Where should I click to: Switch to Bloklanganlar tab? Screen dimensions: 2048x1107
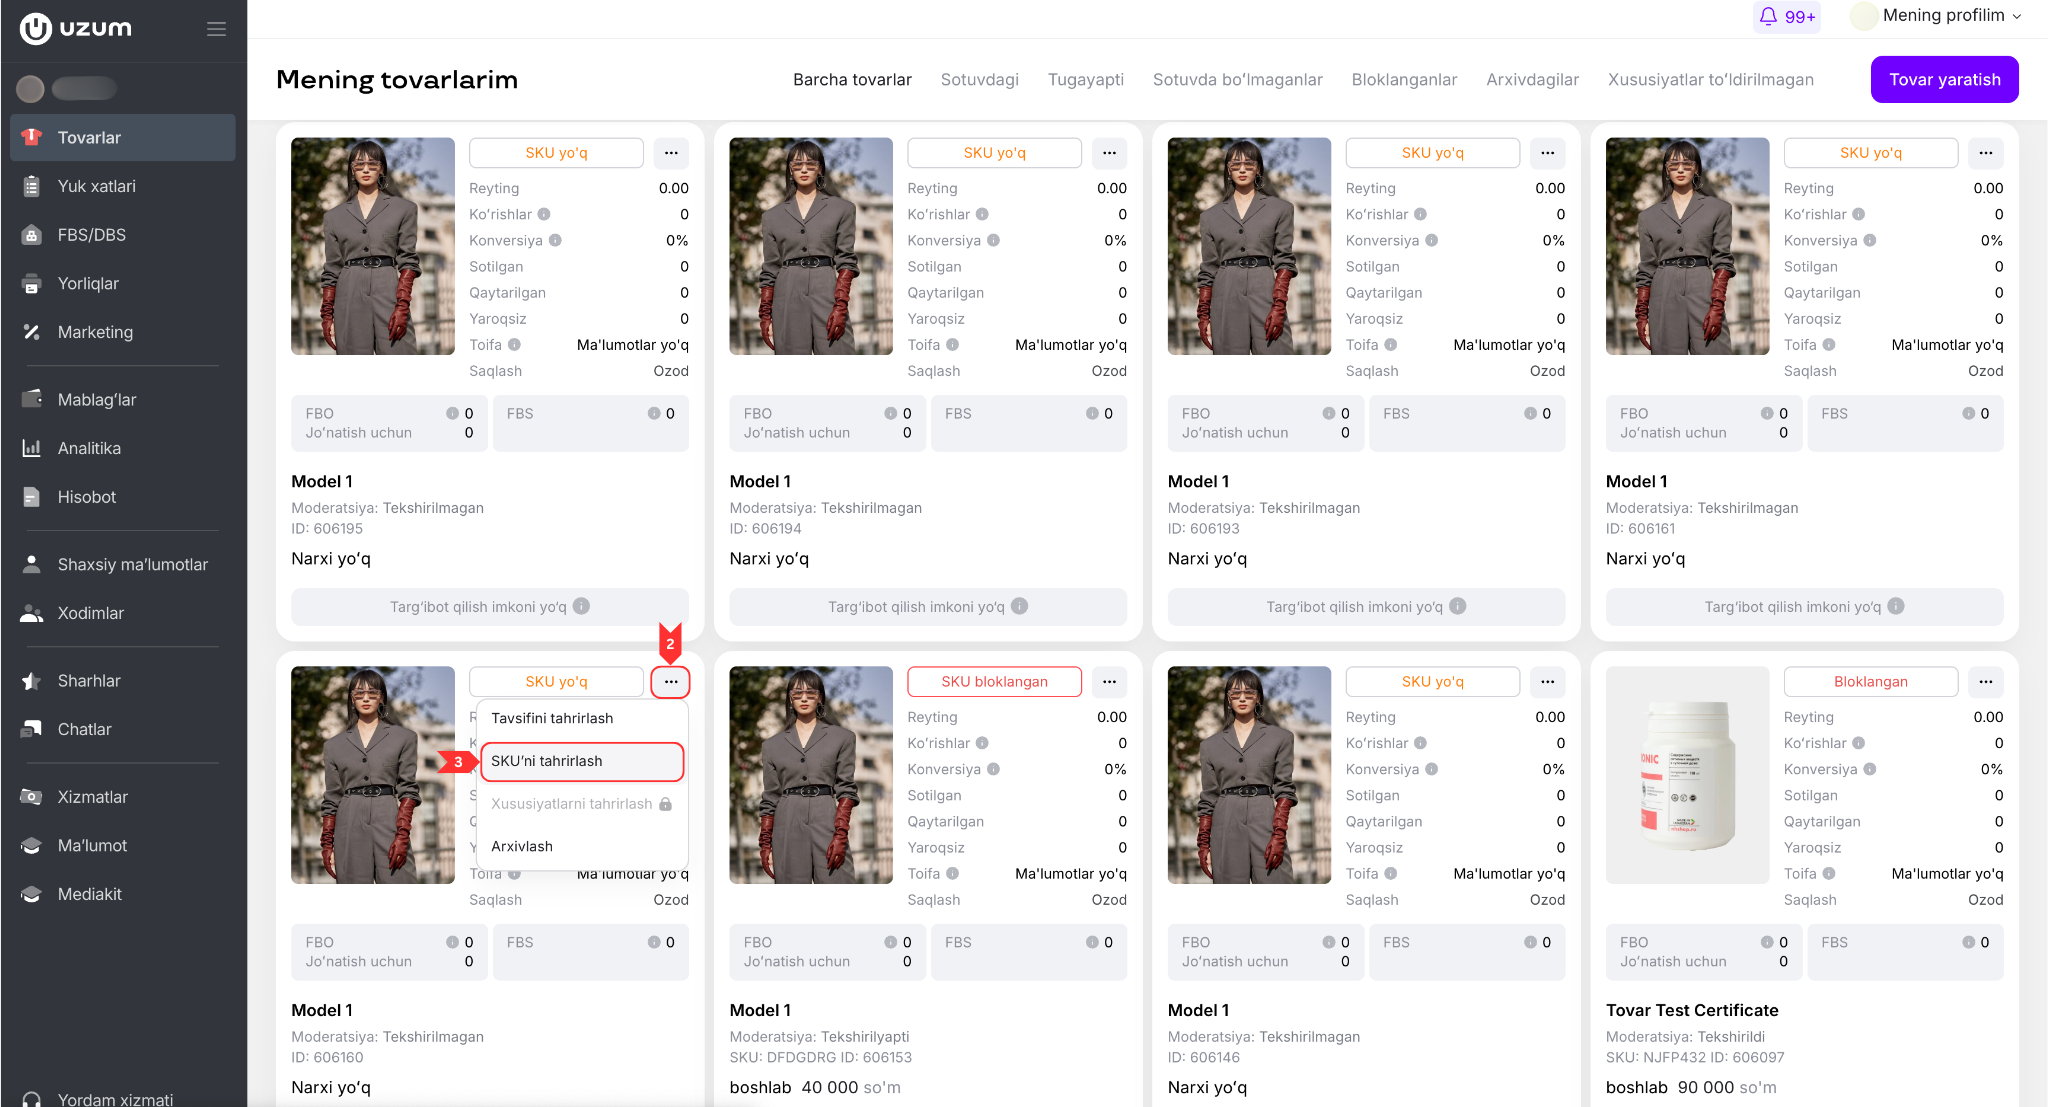click(x=1404, y=80)
